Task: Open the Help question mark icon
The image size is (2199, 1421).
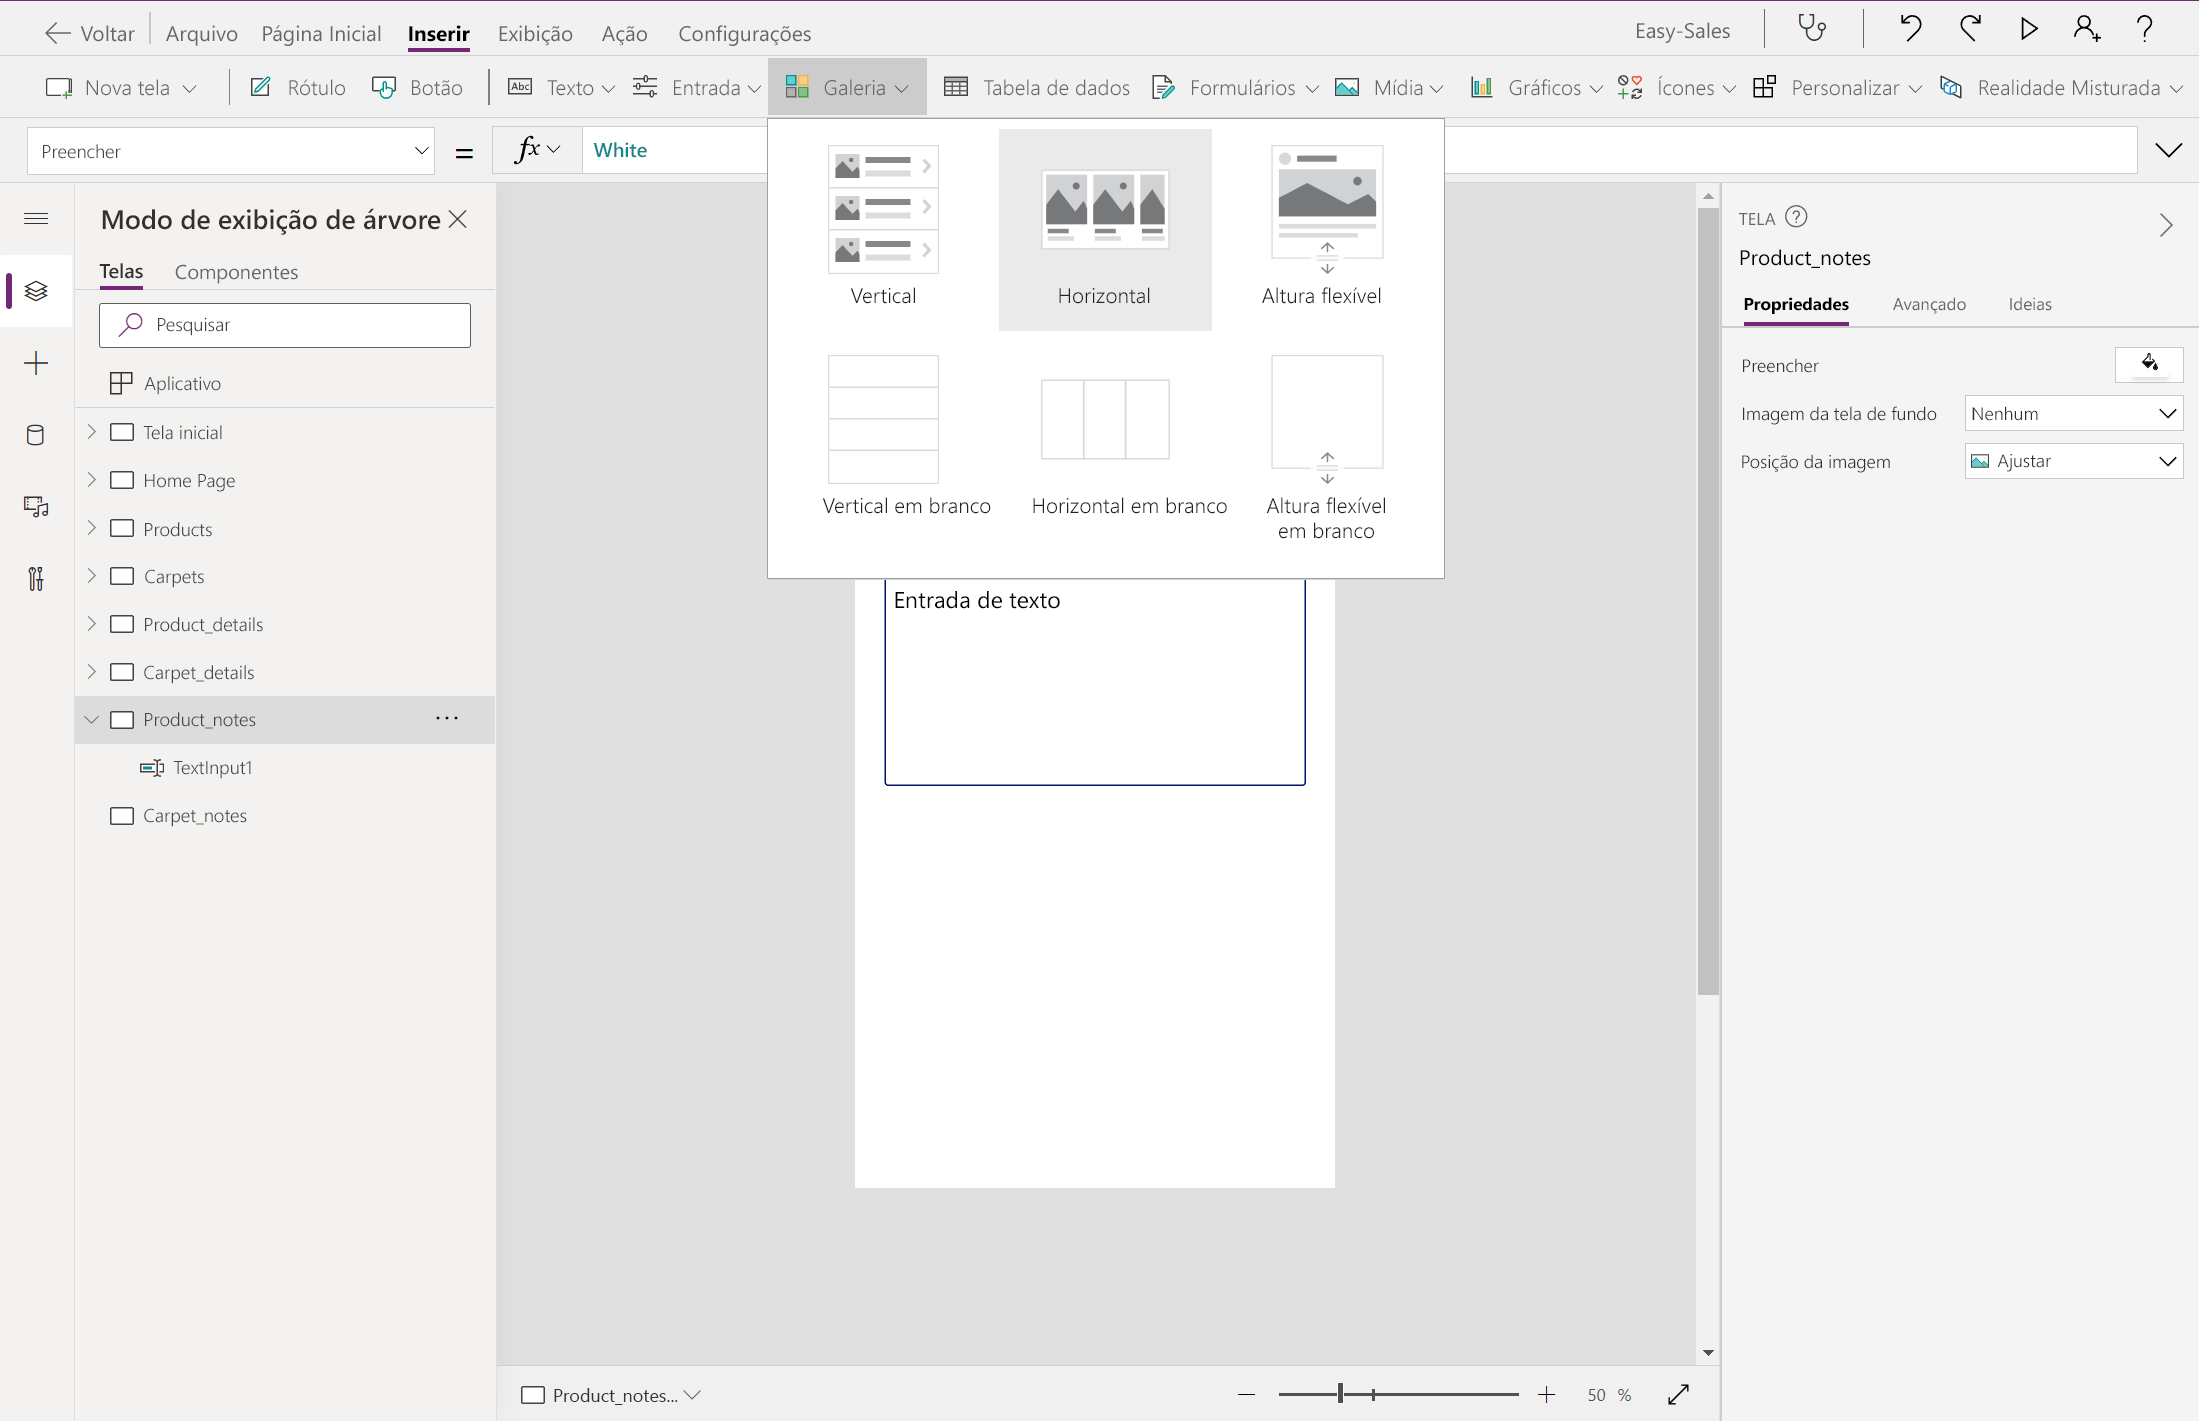Action: coord(2145,28)
